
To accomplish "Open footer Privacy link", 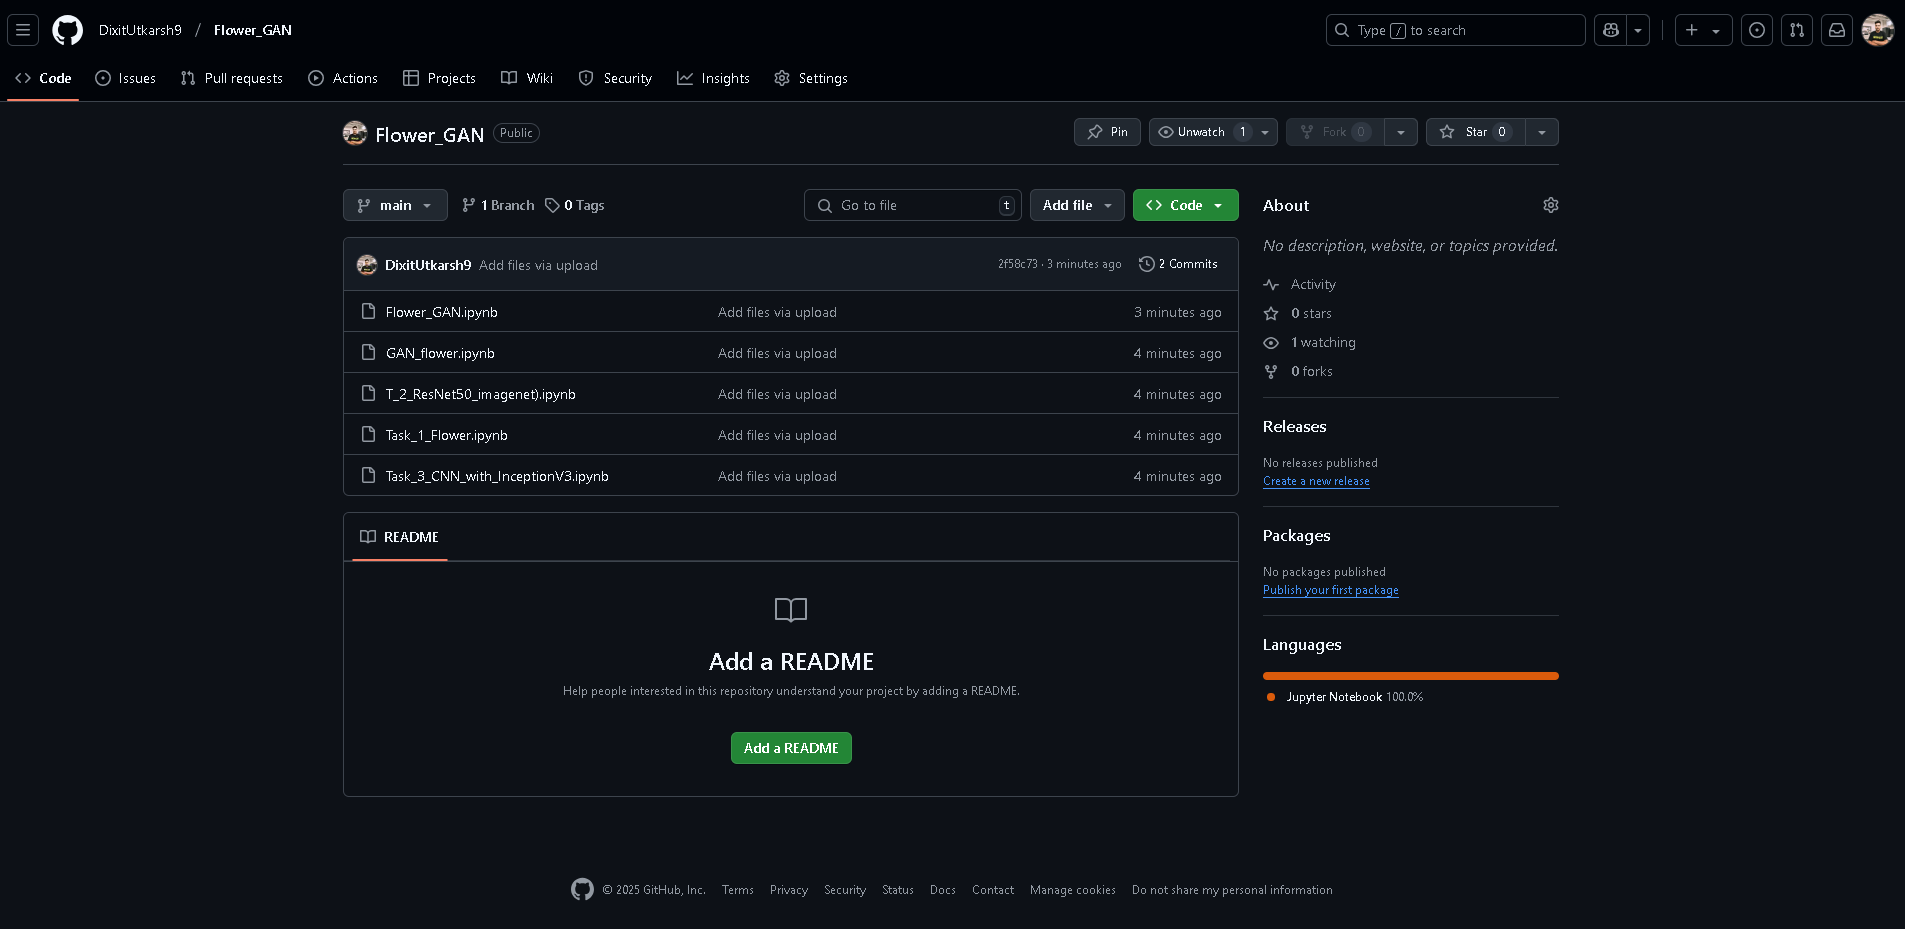I will tap(789, 890).
